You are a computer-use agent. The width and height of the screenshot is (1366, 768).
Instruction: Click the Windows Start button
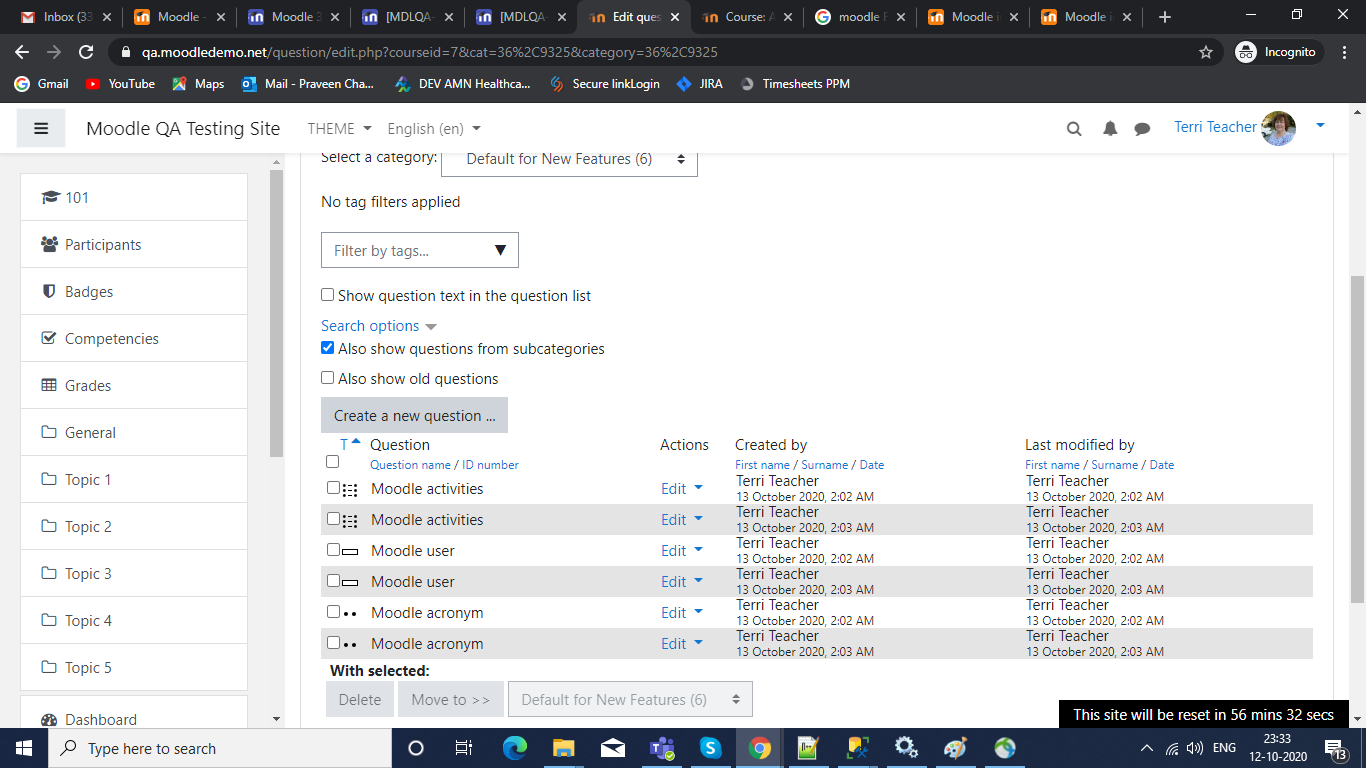(23, 748)
